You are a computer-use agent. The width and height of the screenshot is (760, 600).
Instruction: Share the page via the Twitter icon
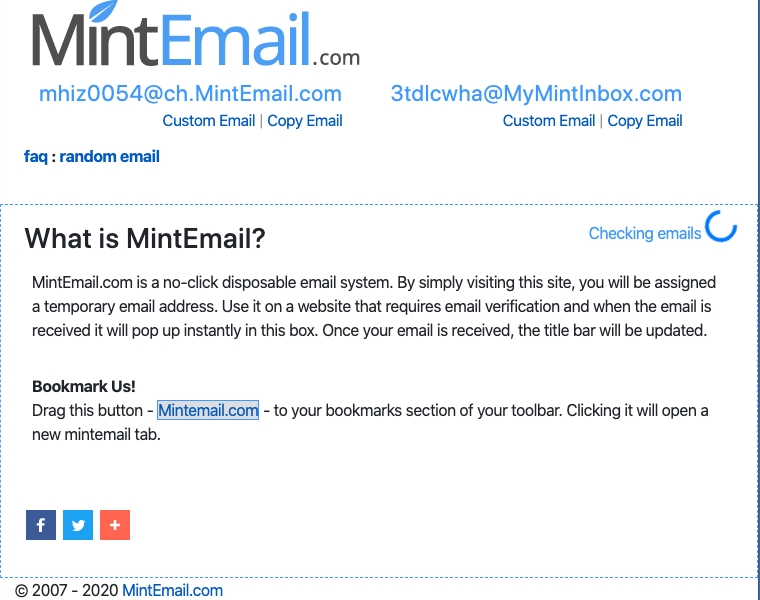tap(78, 525)
